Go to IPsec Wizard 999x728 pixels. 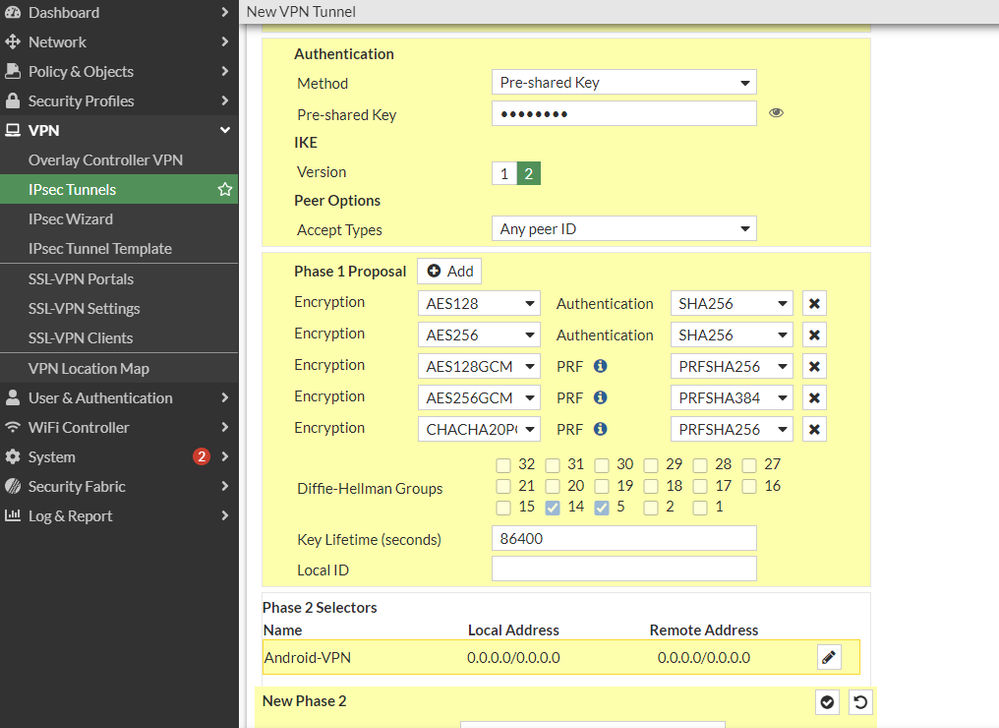[x=70, y=219]
